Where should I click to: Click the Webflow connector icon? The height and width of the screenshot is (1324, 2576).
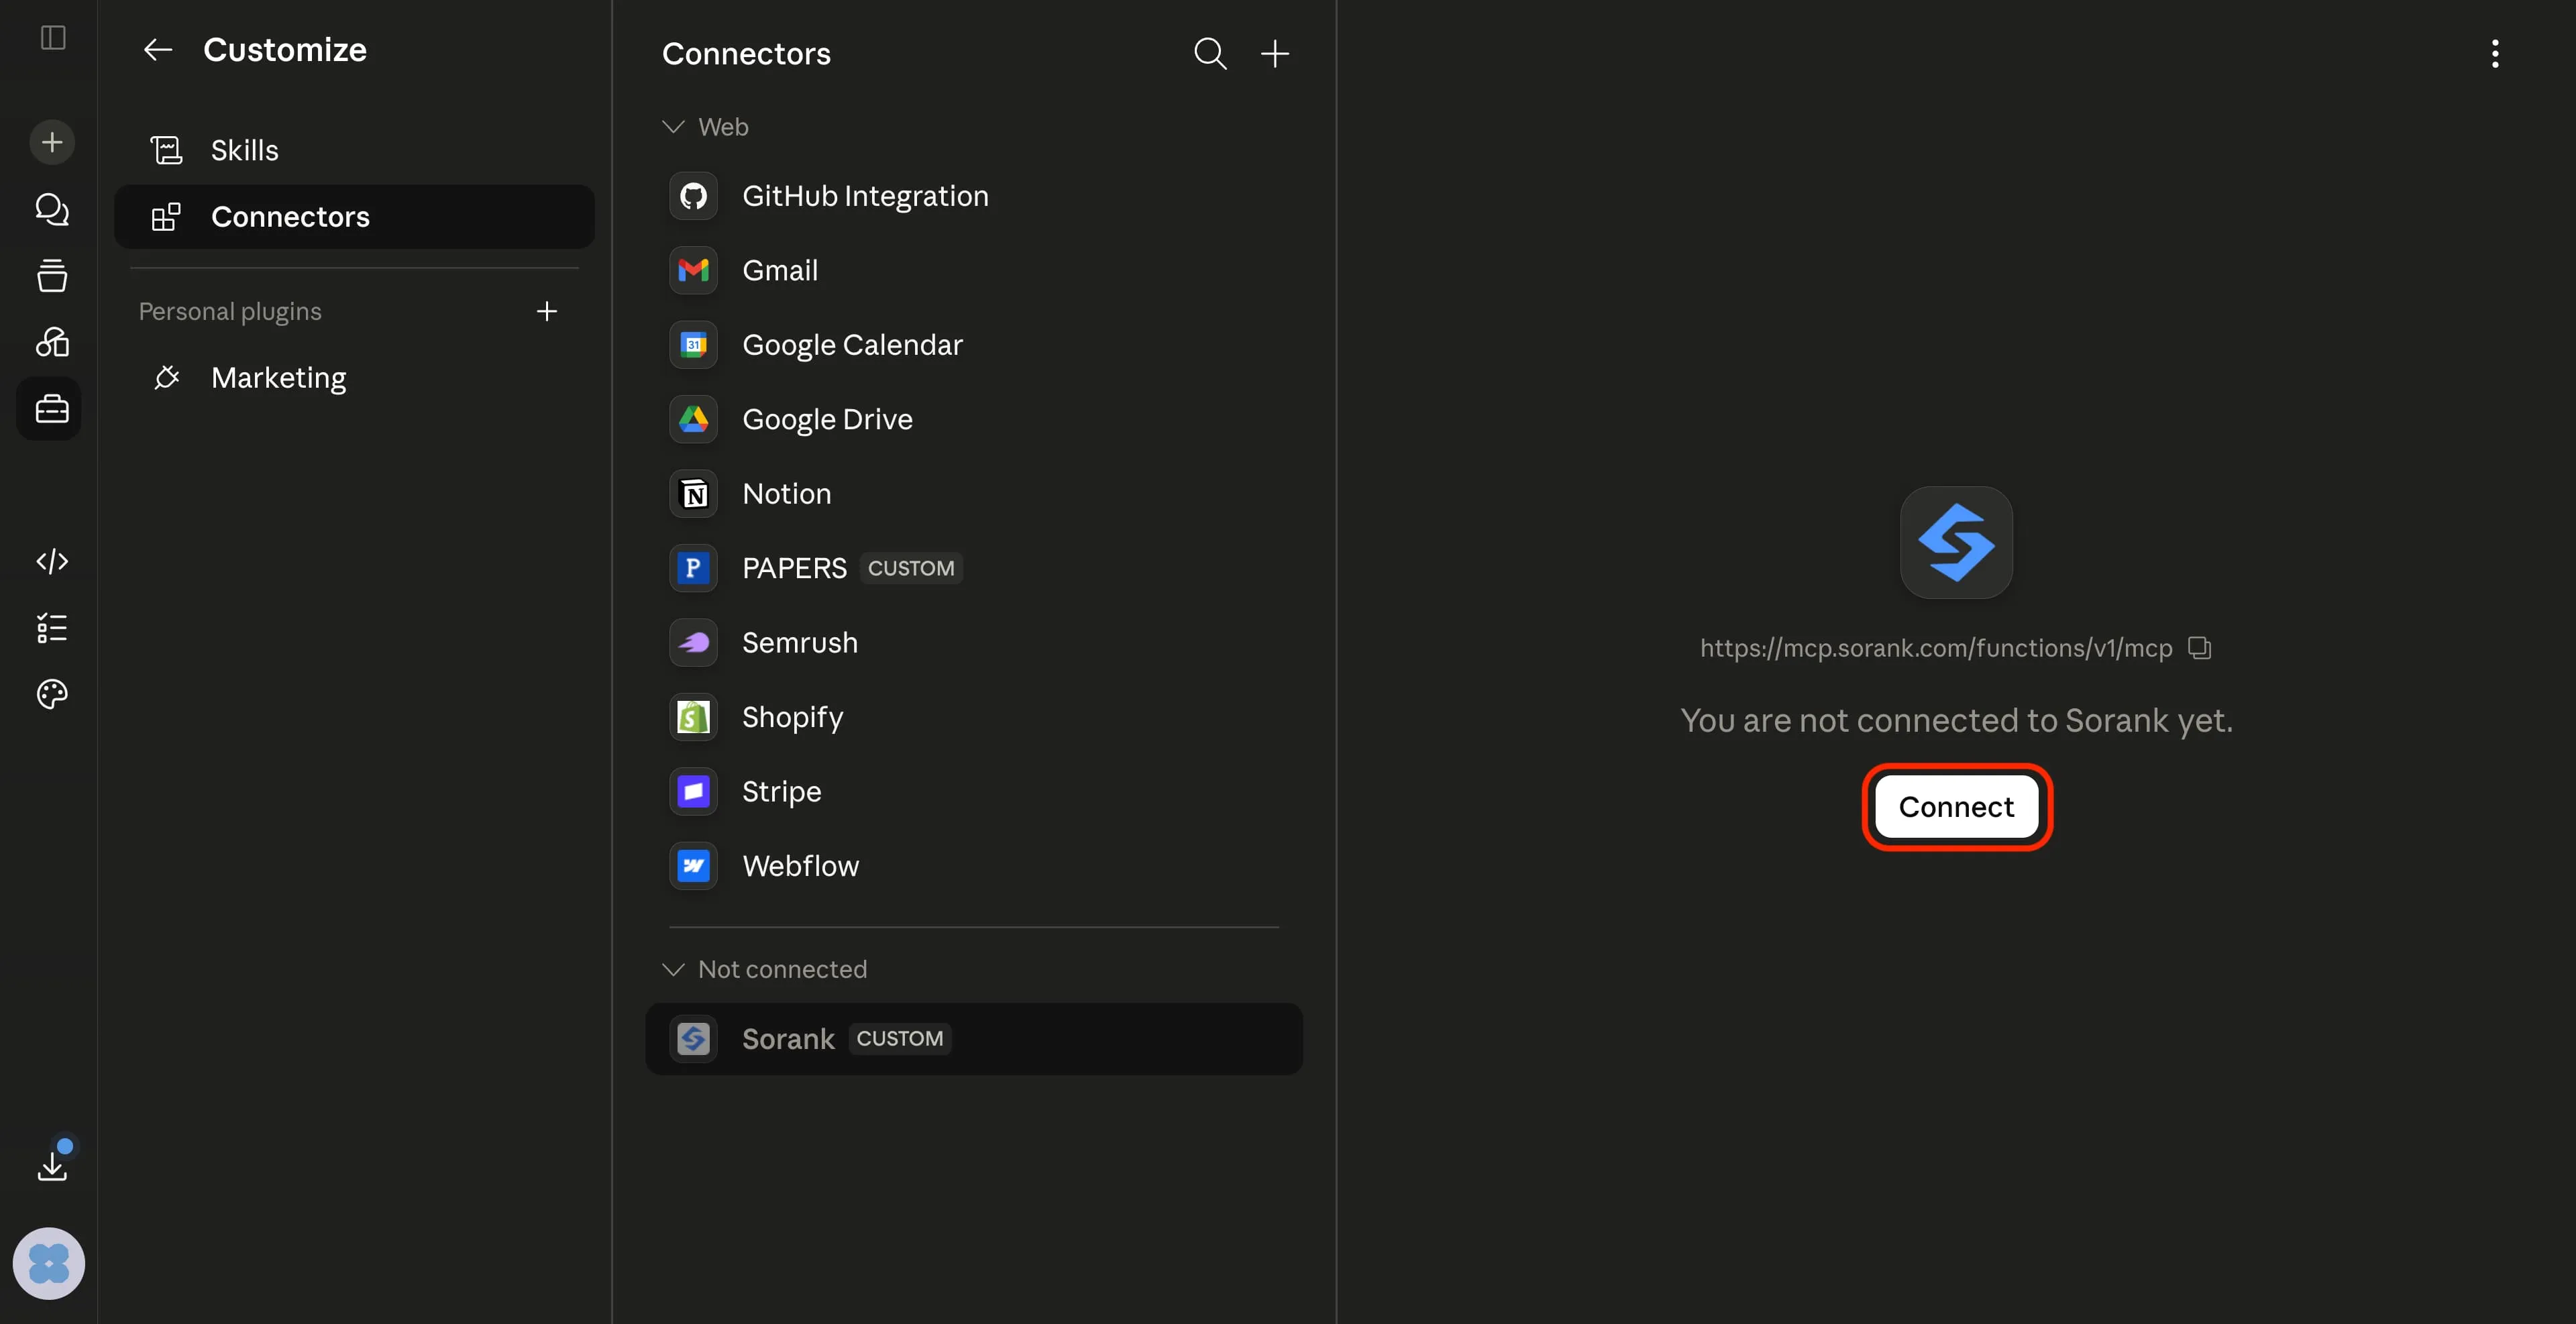(693, 866)
